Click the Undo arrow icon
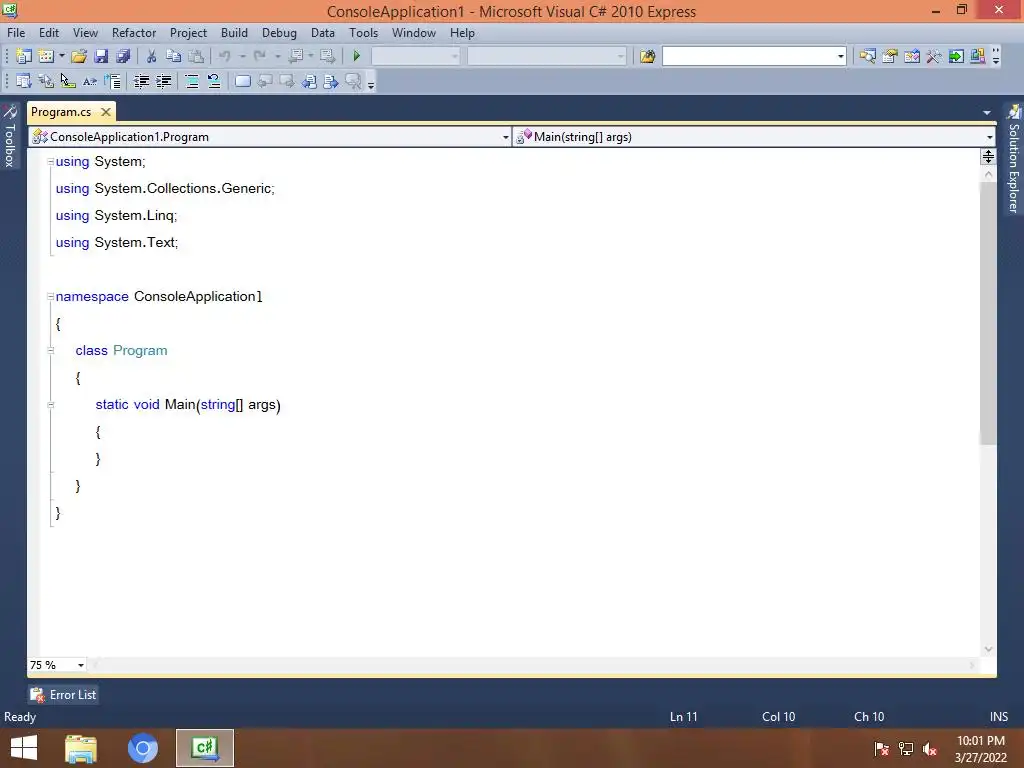 (225, 56)
